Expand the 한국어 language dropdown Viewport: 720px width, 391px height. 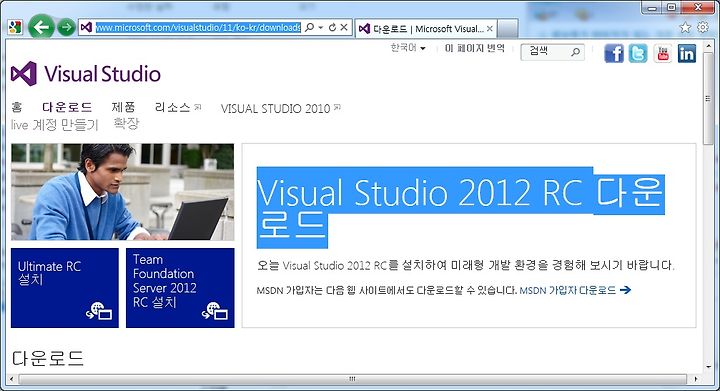[x=408, y=48]
